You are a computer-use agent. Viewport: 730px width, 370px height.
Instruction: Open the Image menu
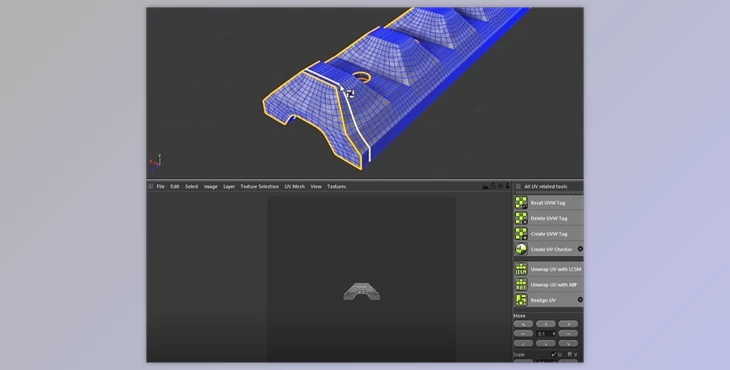click(x=210, y=186)
